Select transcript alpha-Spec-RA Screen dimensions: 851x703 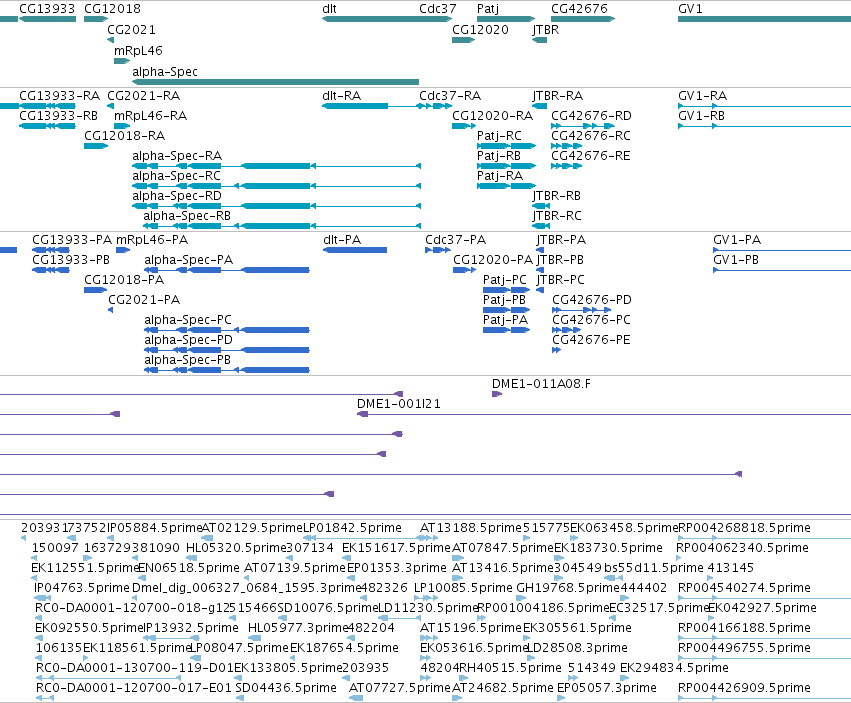[x=276, y=166]
